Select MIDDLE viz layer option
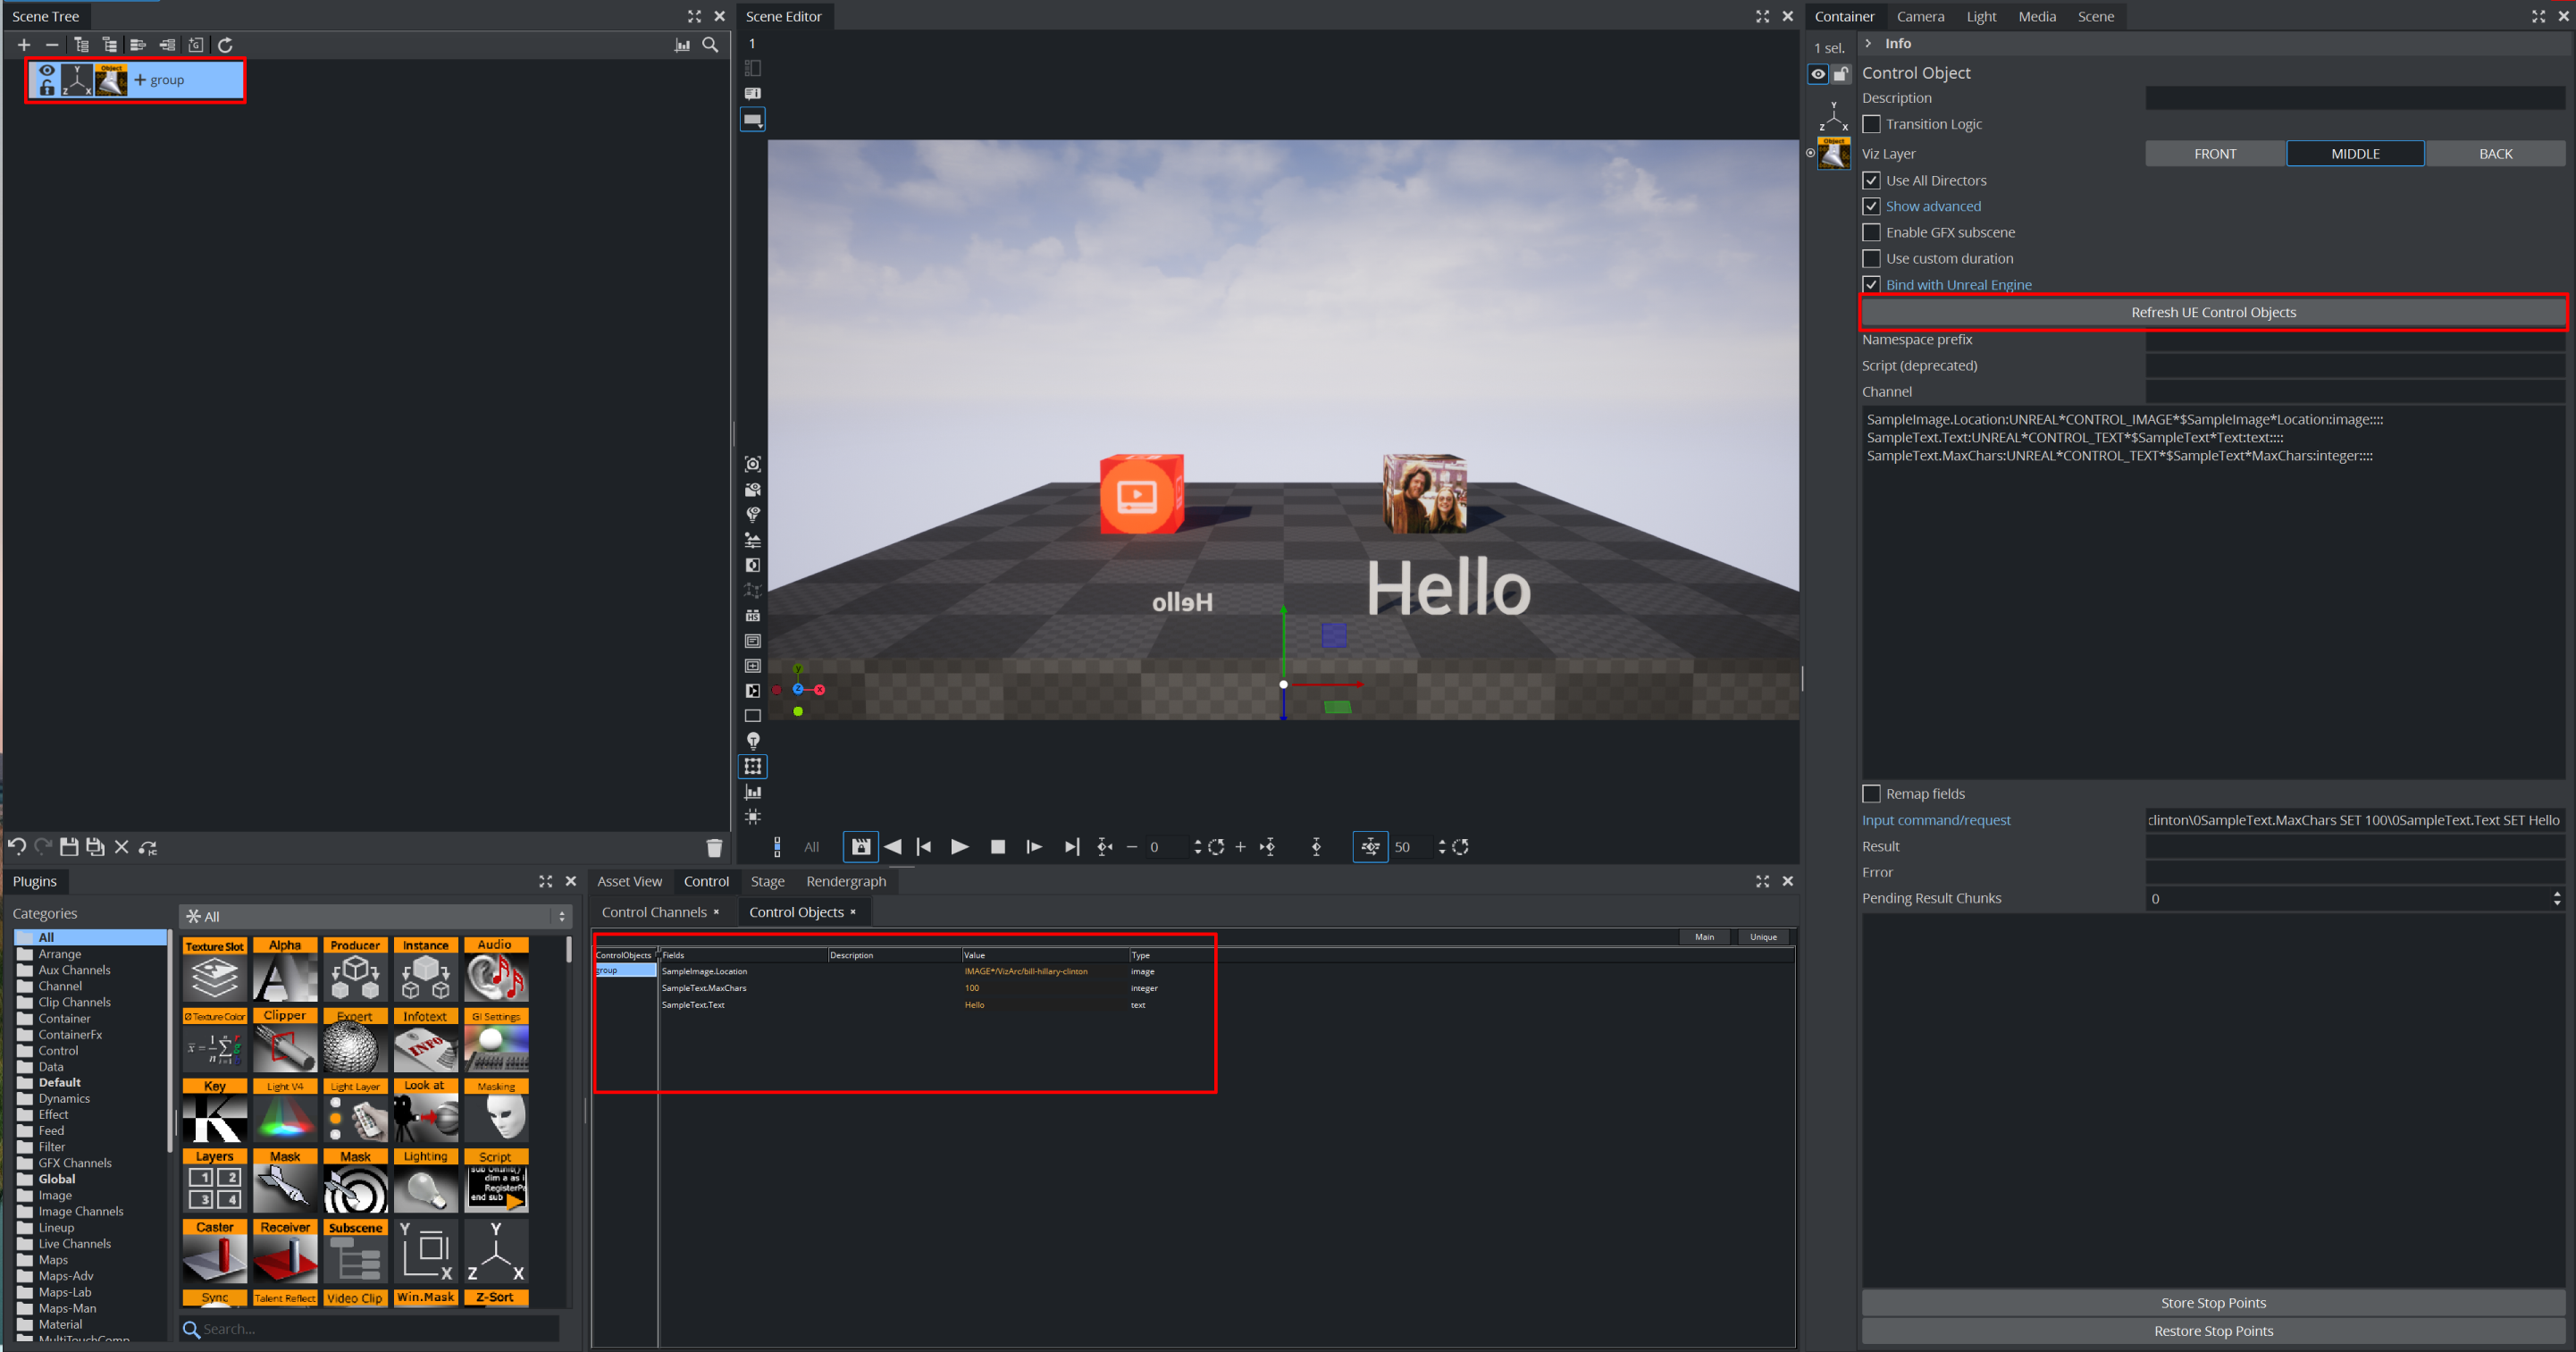This screenshot has width=2576, height=1352. [x=2354, y=154]
